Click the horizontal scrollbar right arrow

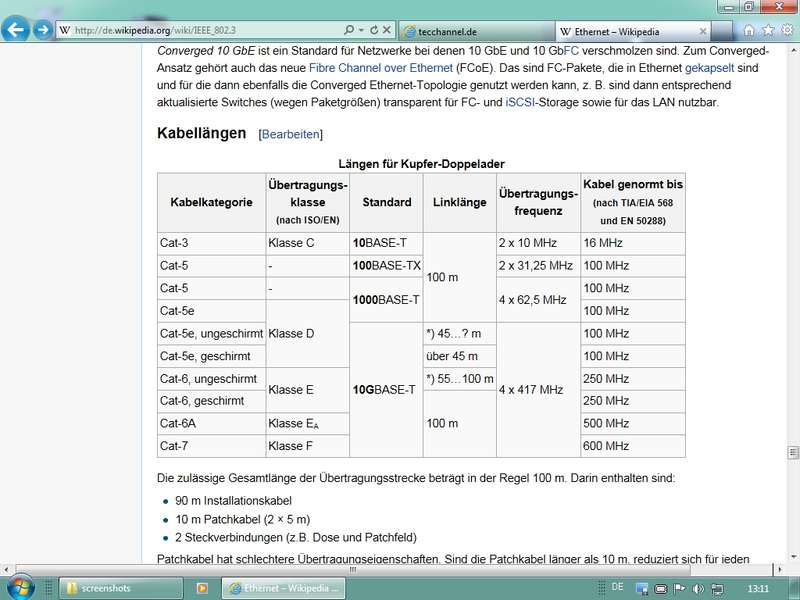tap(779, 569)
